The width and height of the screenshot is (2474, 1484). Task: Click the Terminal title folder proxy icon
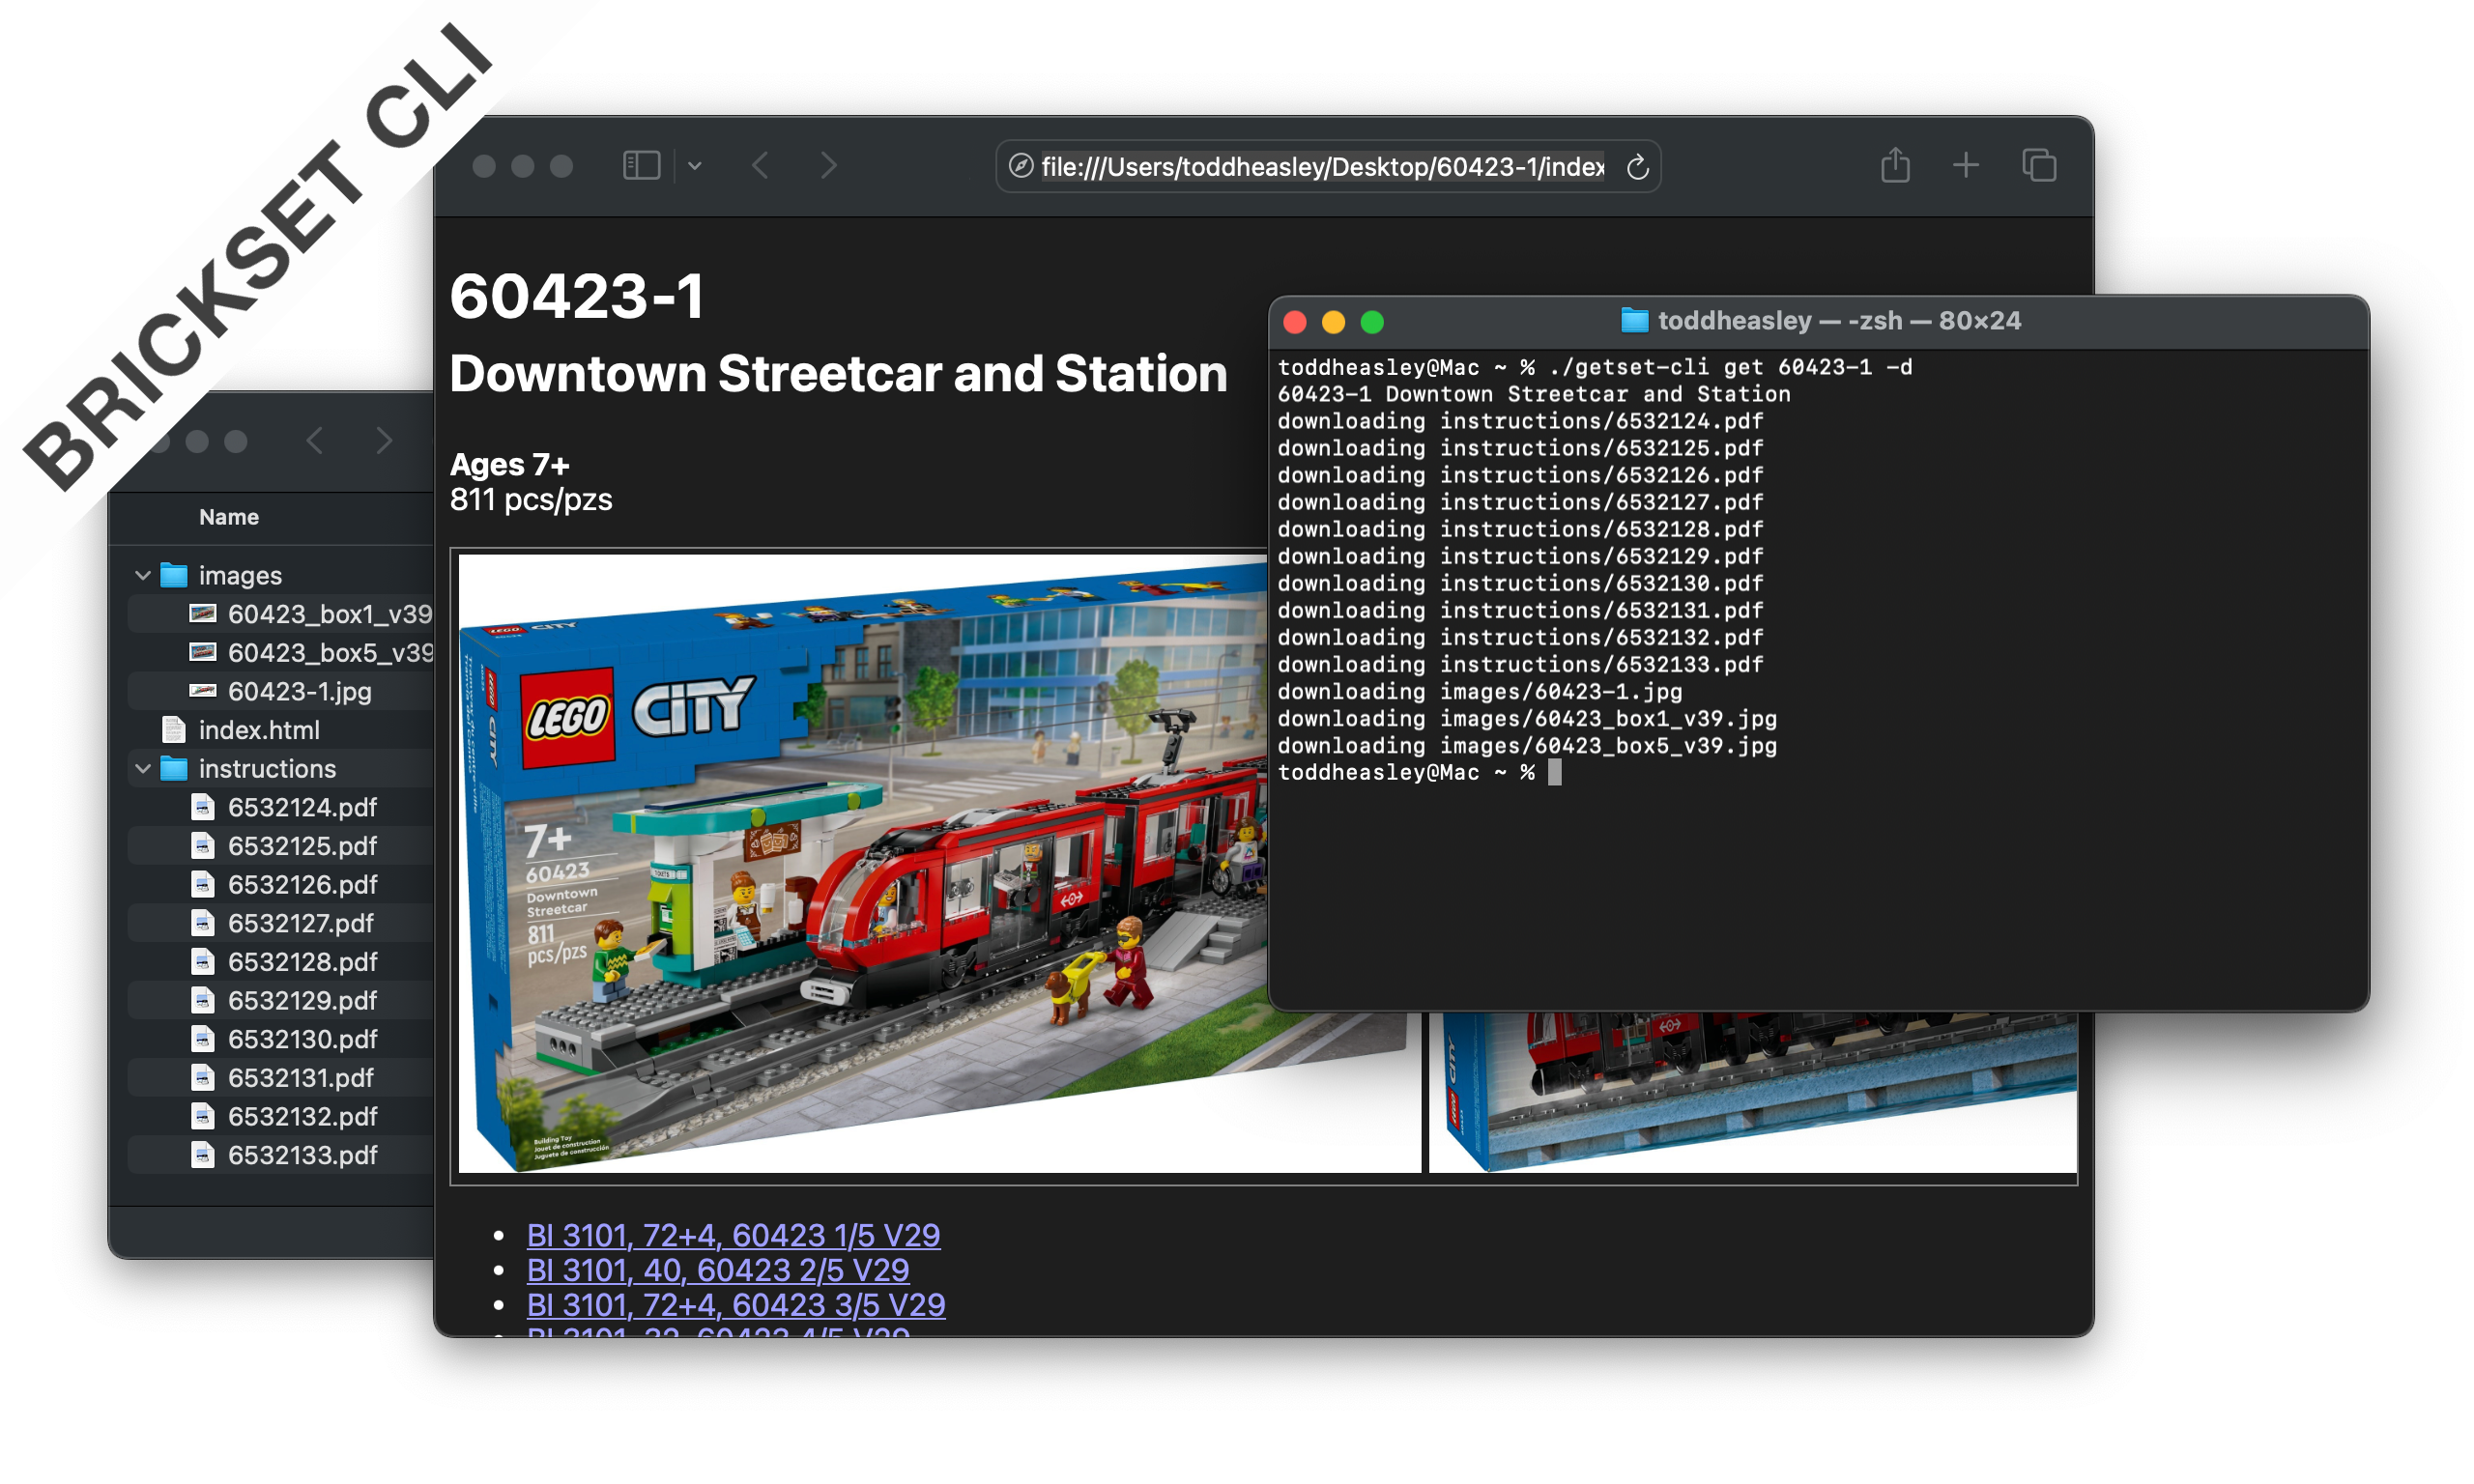pos(1634,321)
